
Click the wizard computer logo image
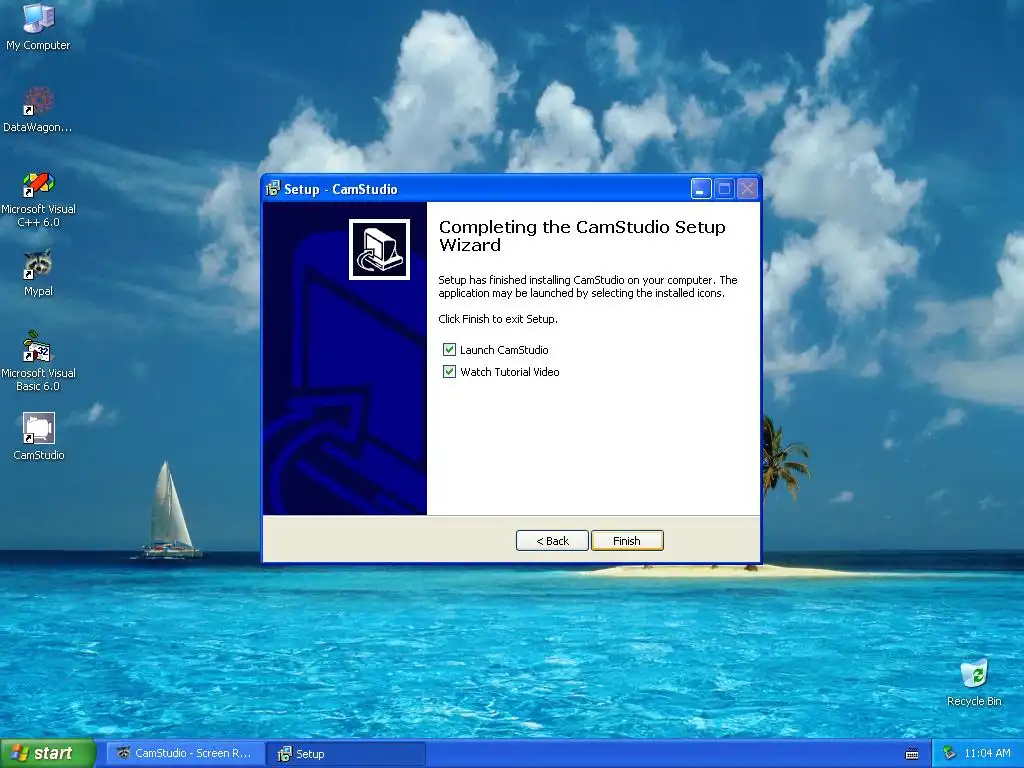click(x=379, y=249)
